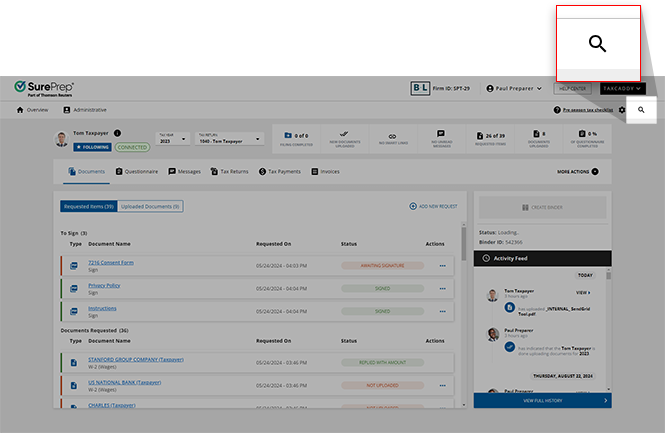Open the Tax Payments tab
665x433 pixels.
279,172
